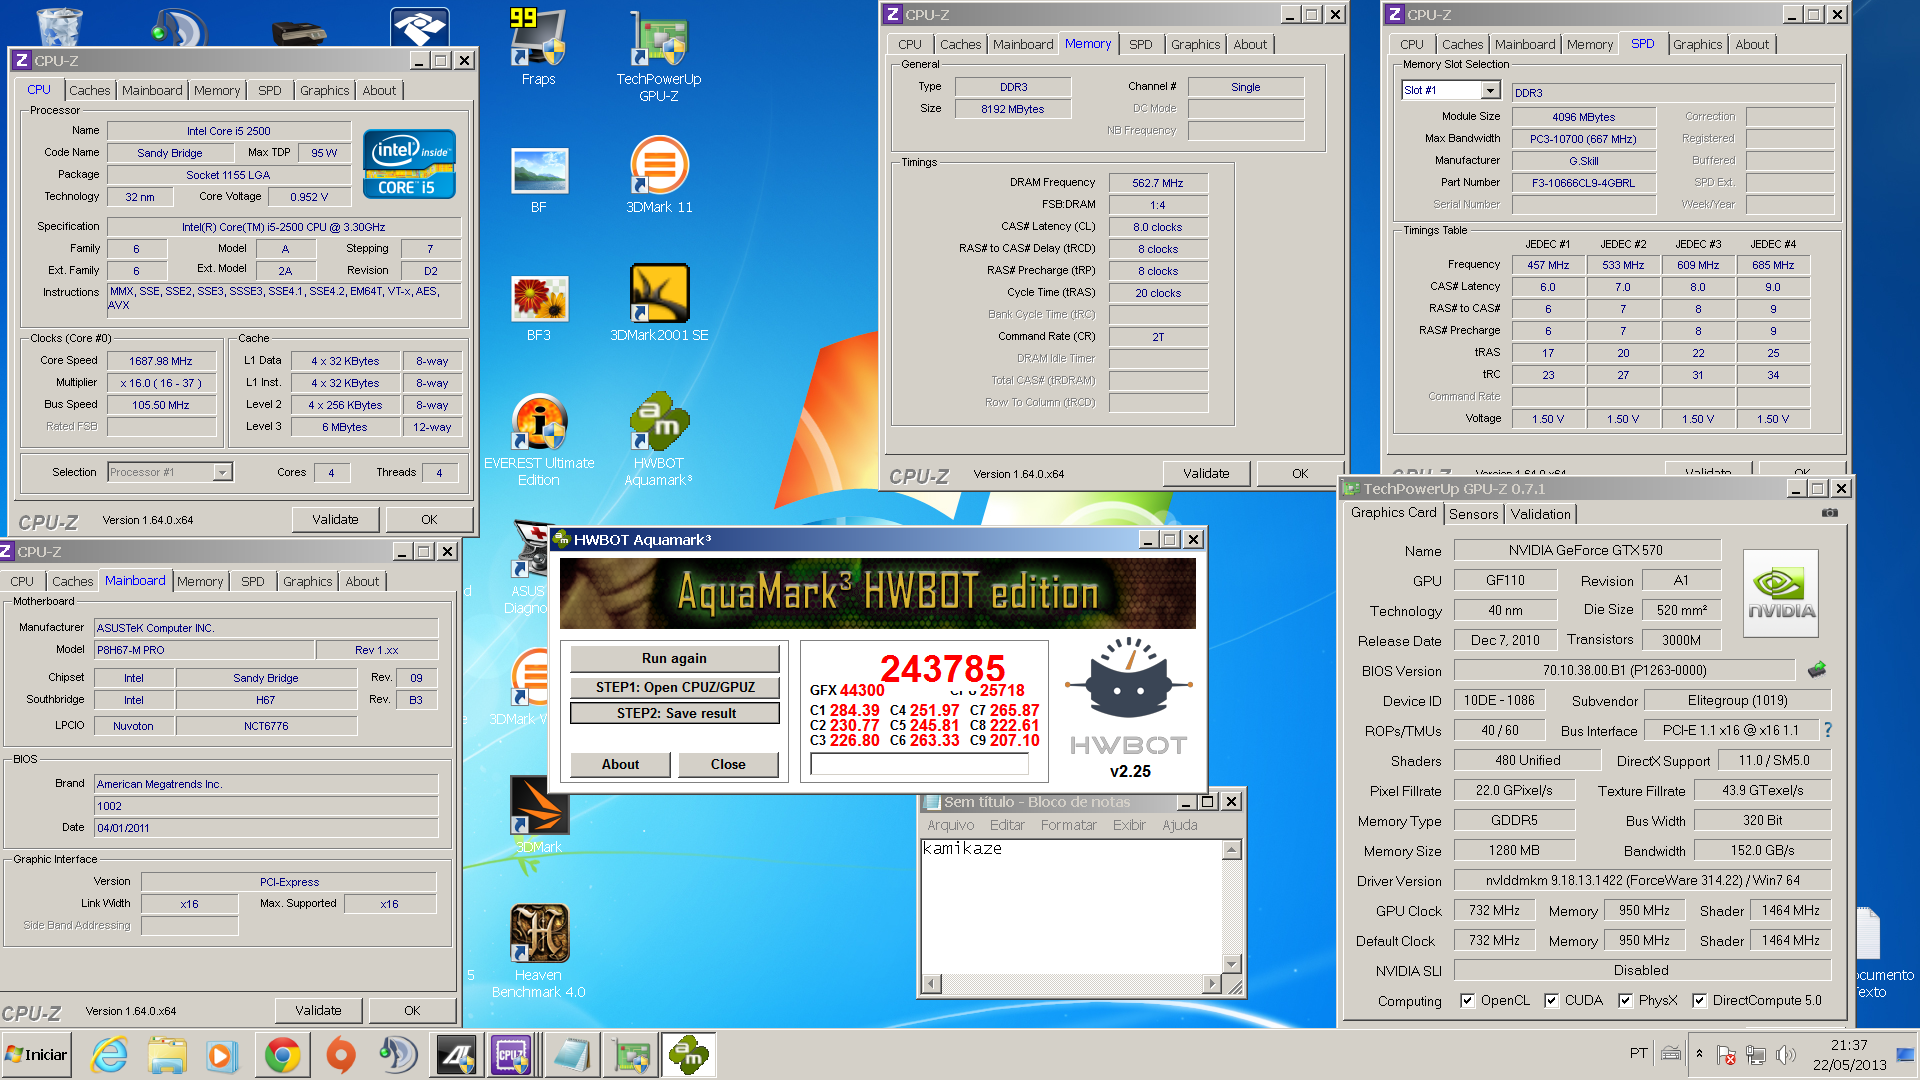The height and width of the screenshot is (1080, 1920).
Task: Open Internet Explorer from the taskbar
Action: pyautogui.click(x=110, y=1055)
